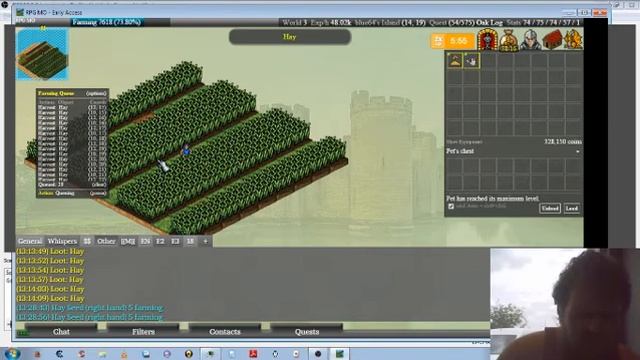640x360 pixels.
Task: Click the 328,150 coins text
Action: tap(562, 141)
